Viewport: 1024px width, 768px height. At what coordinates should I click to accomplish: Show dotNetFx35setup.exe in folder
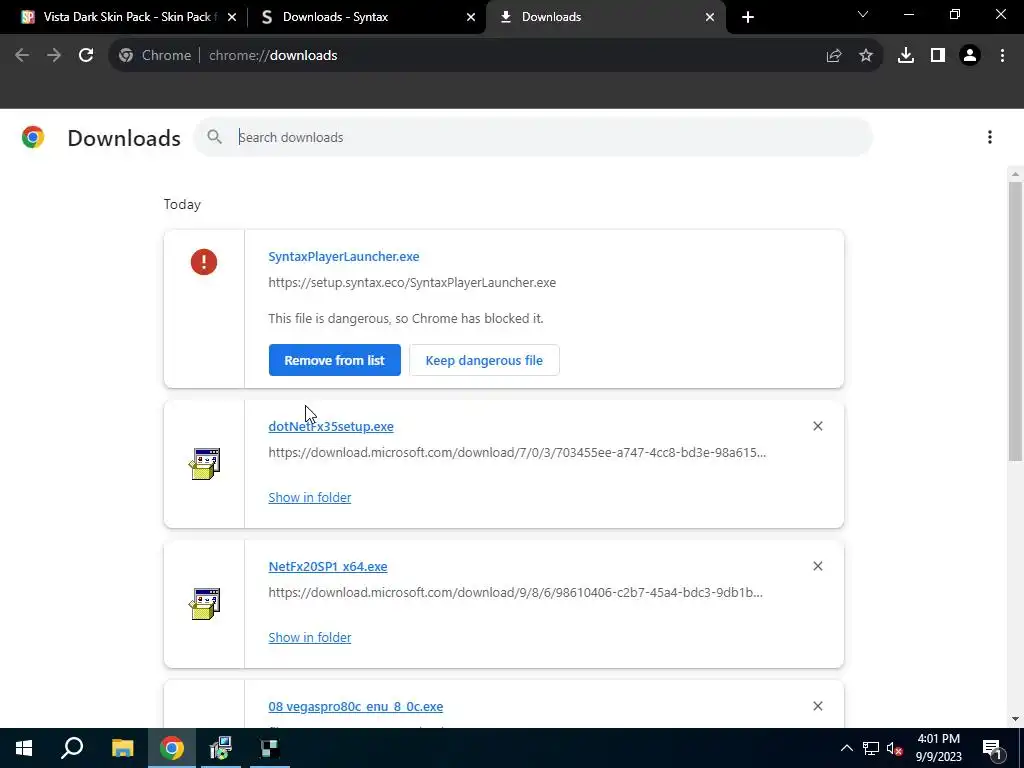(x=310, y=498)
